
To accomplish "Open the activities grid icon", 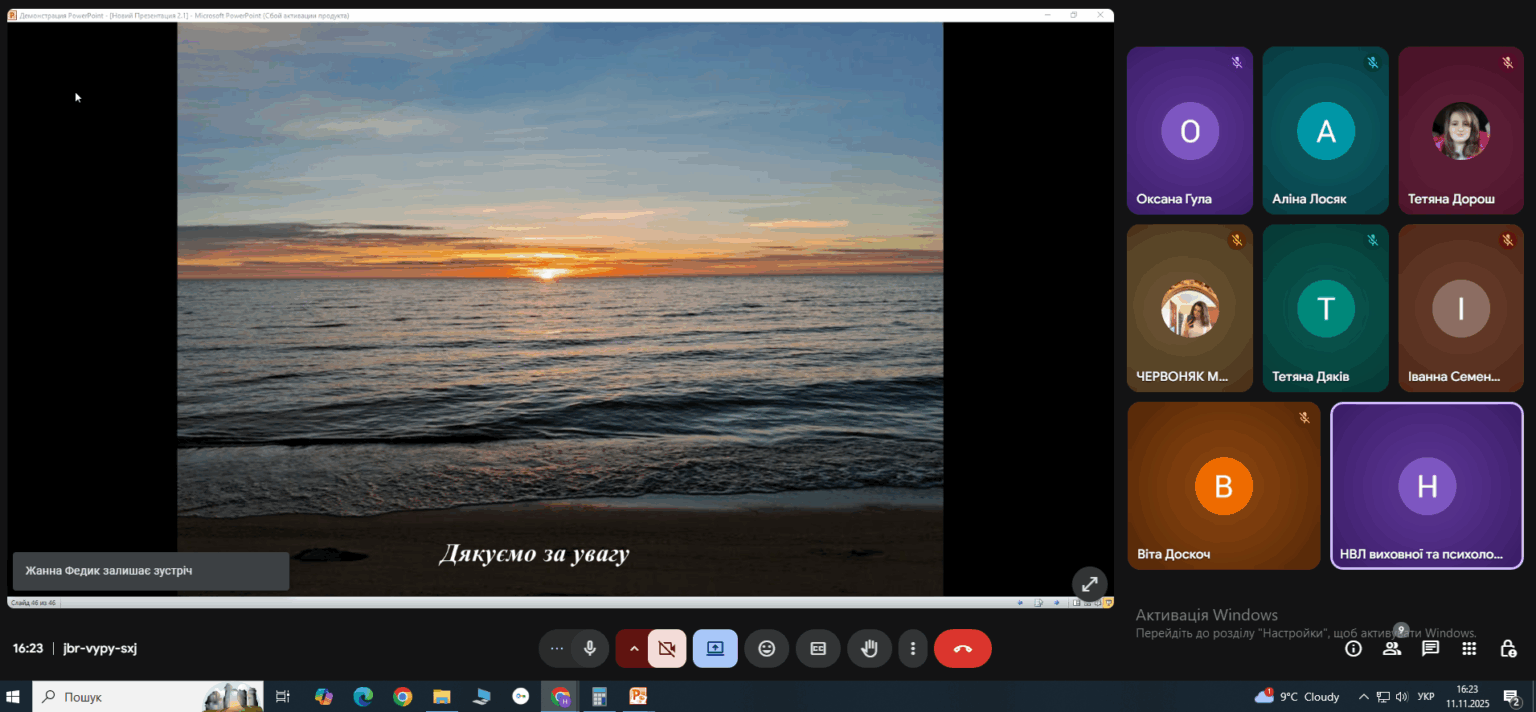I will coord(1469,648).
